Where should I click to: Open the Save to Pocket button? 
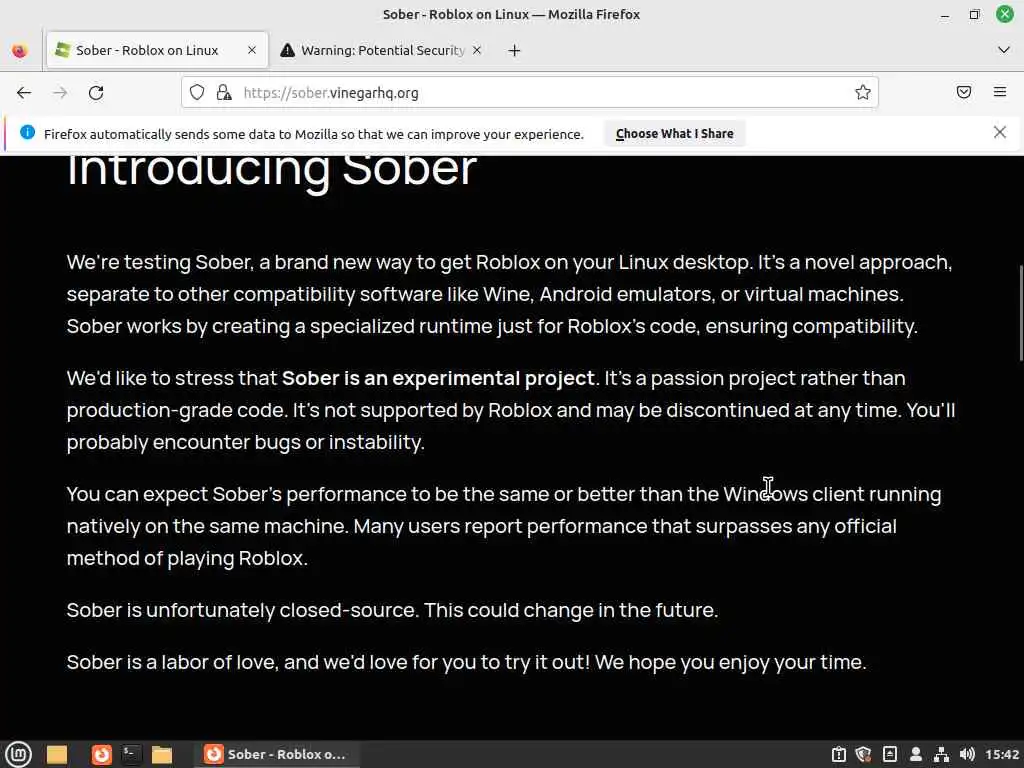963,92
